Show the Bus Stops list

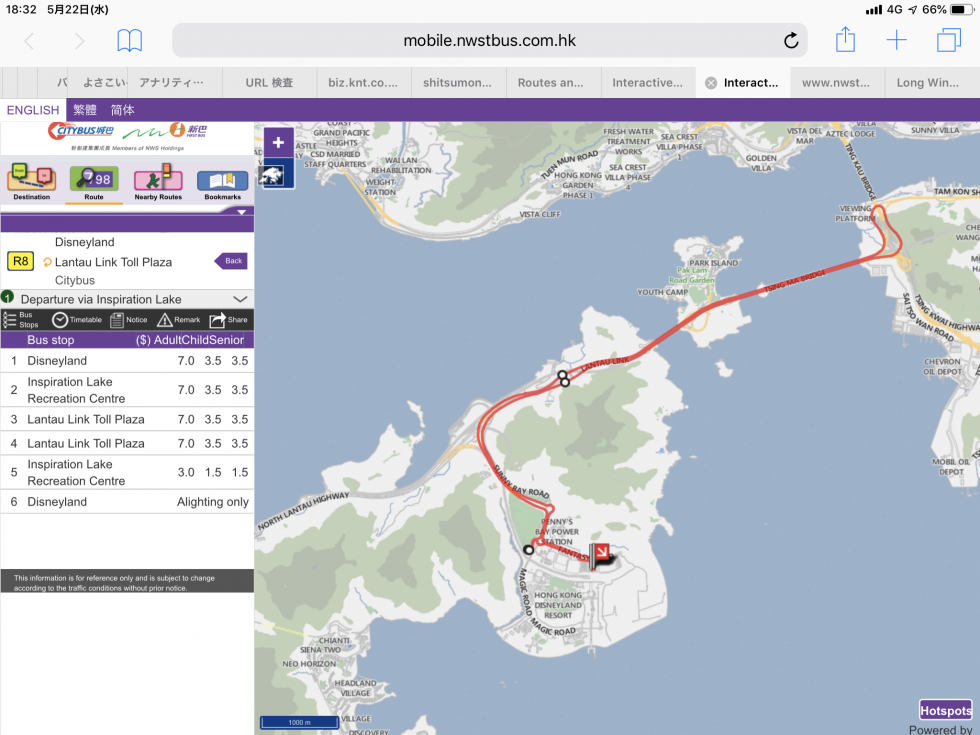point(21,319)
